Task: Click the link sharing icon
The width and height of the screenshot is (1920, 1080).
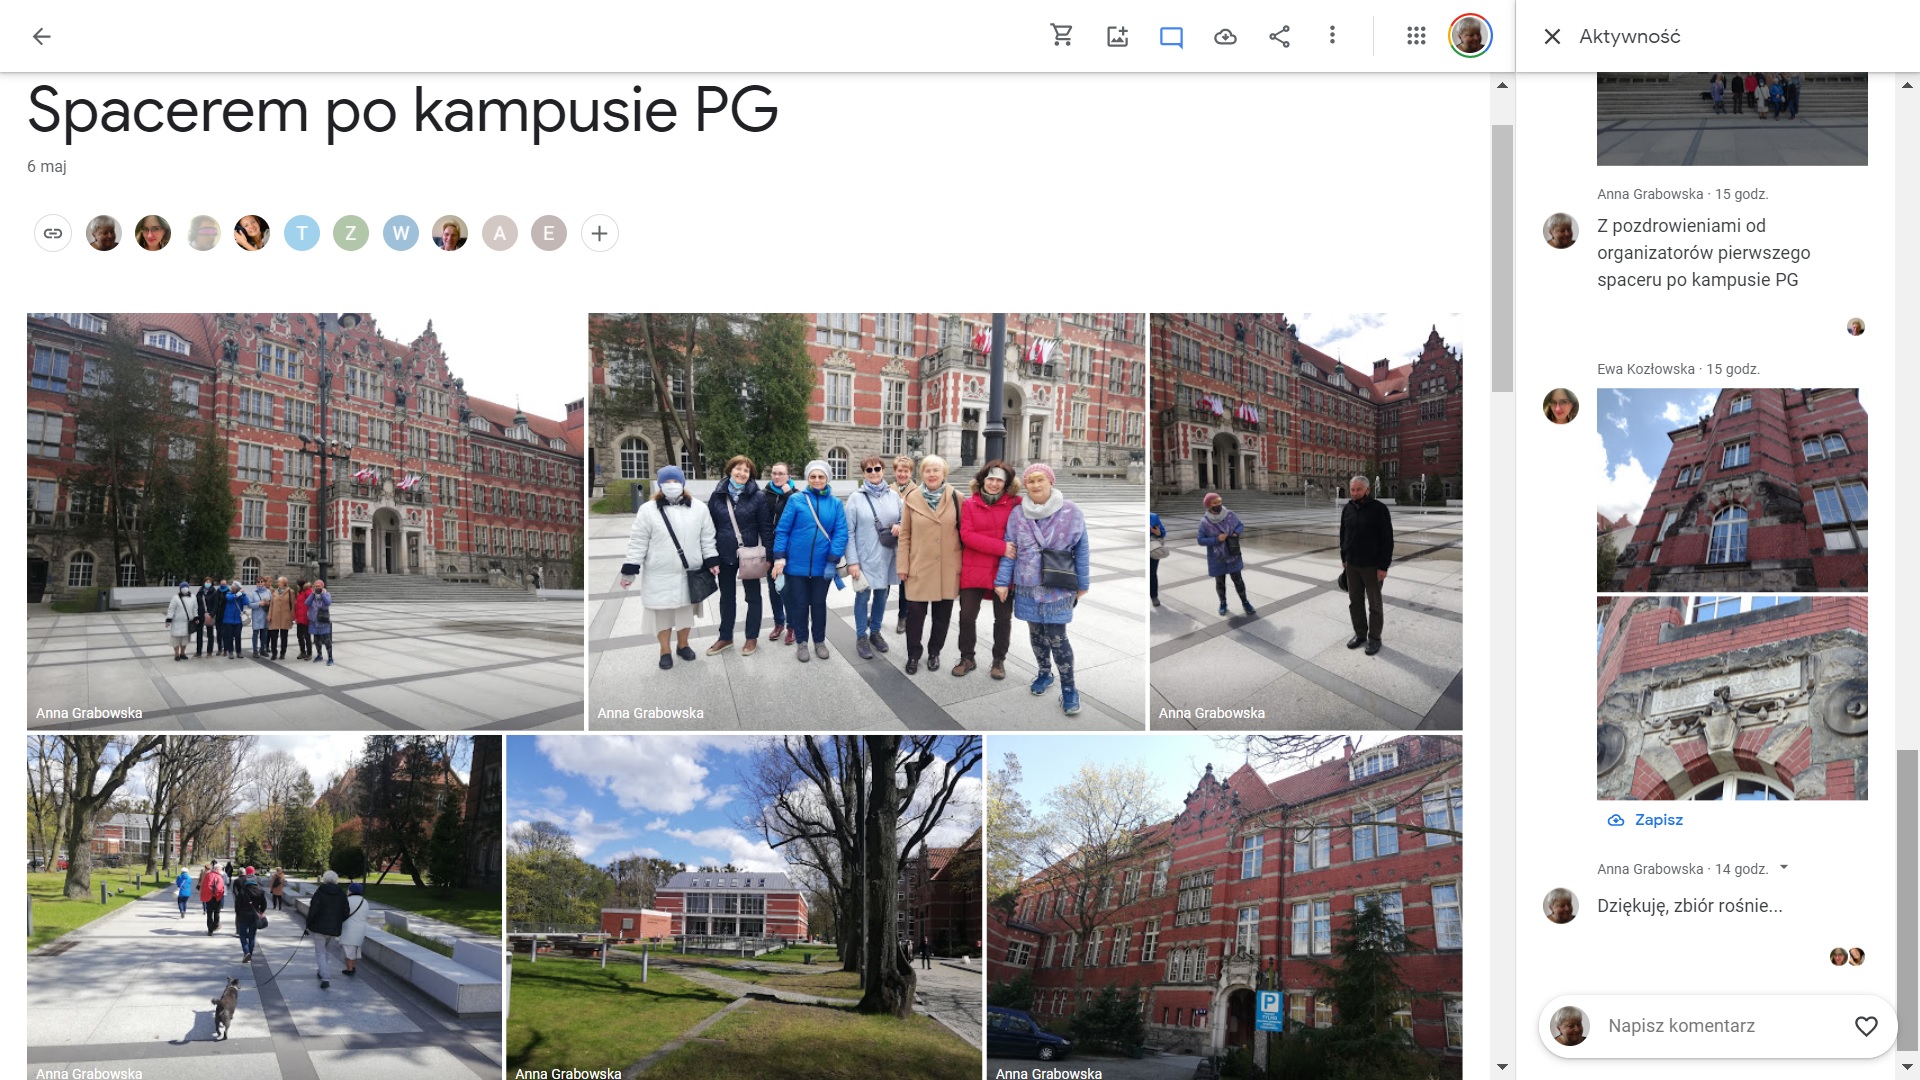Action: coord(53,234)
